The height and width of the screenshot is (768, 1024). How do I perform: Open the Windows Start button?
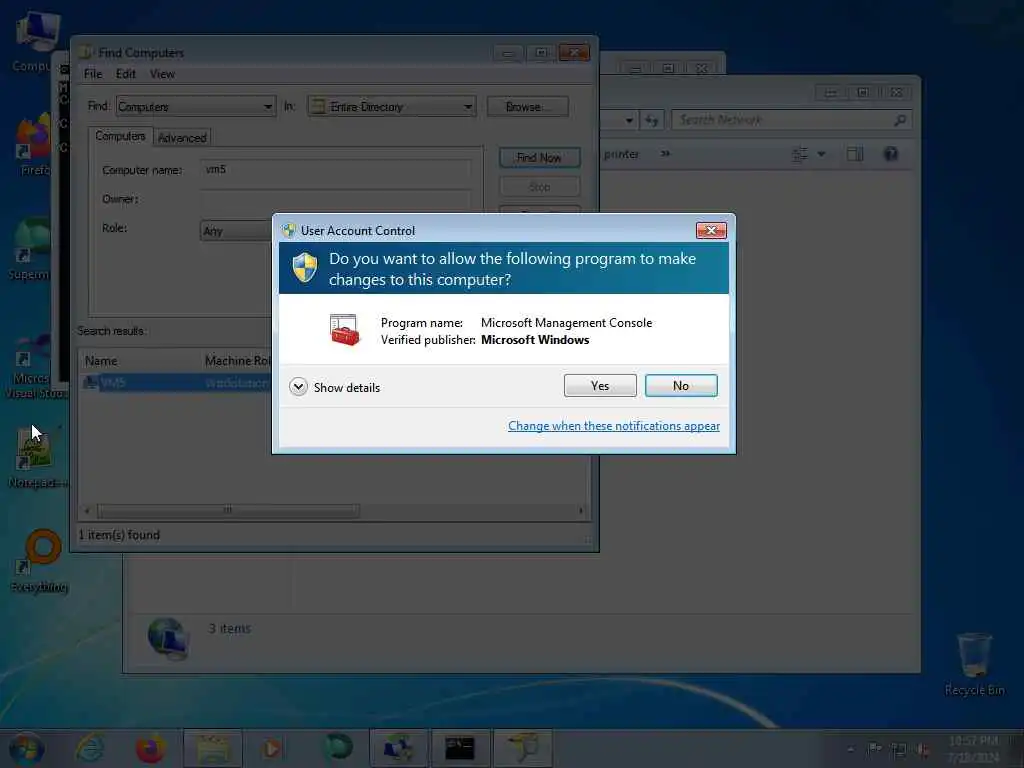coord(26,748)
